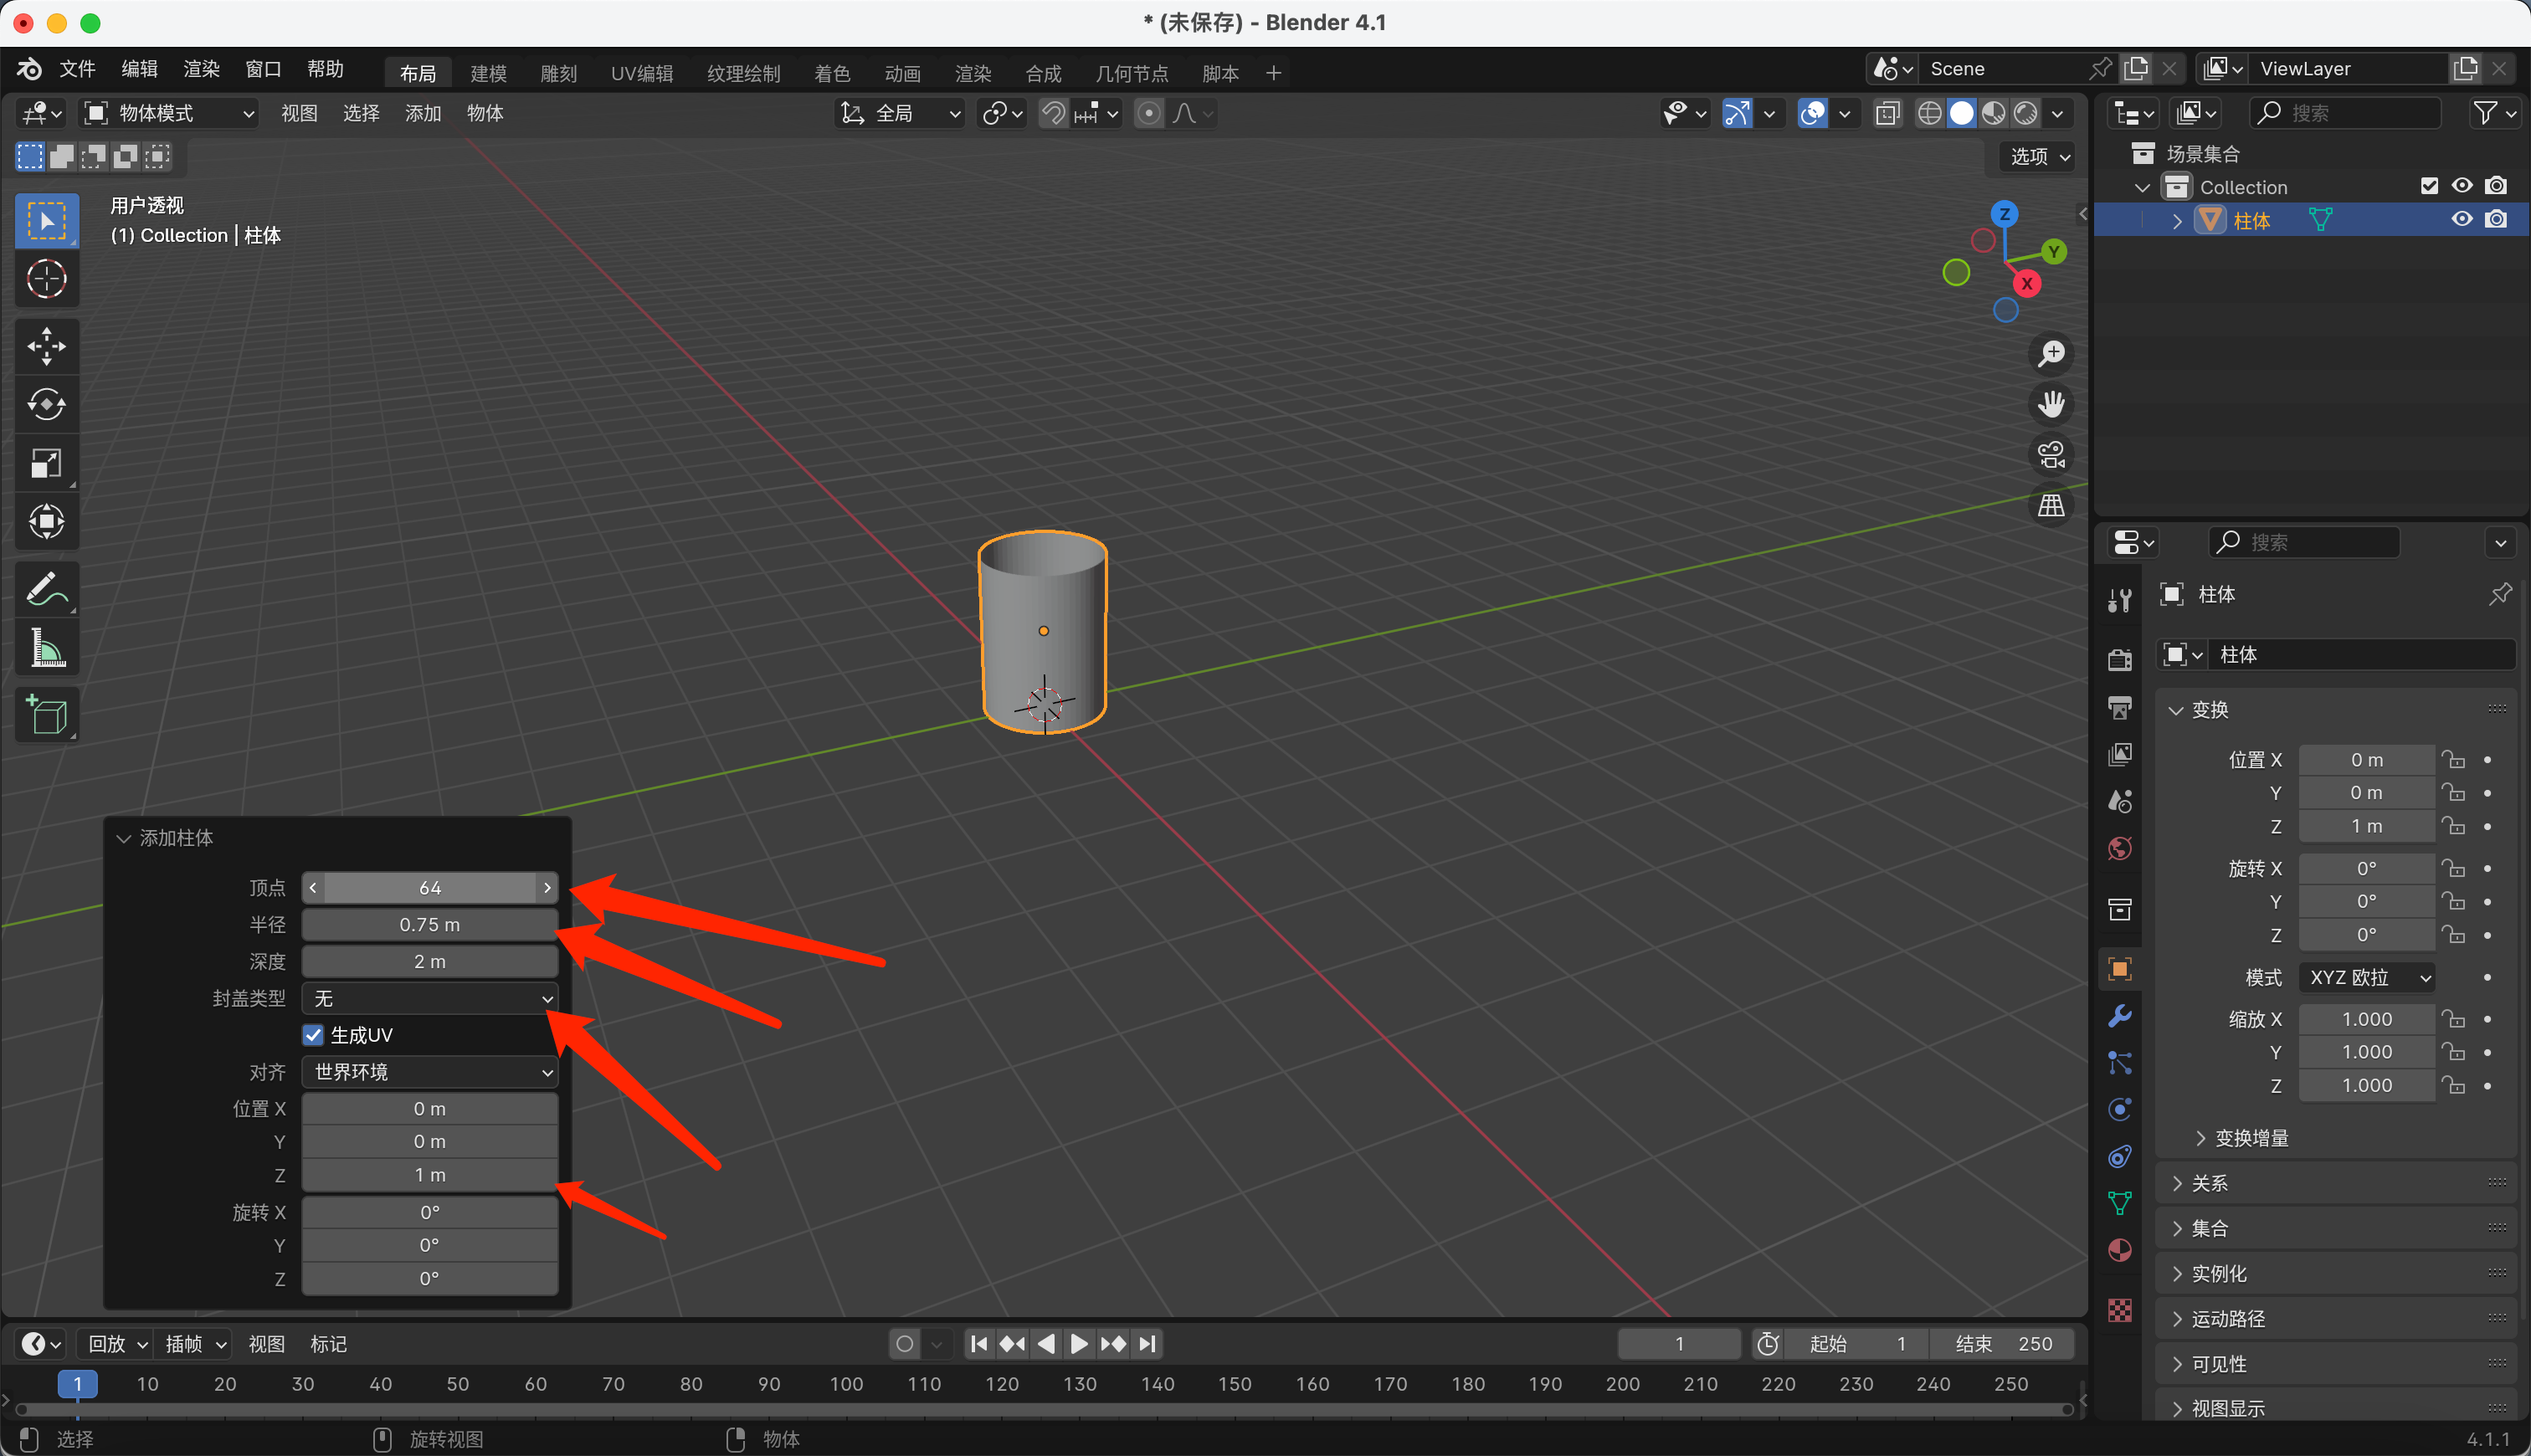
Task: Activate the Annotate pencil tool
Action: coord(46,590)
